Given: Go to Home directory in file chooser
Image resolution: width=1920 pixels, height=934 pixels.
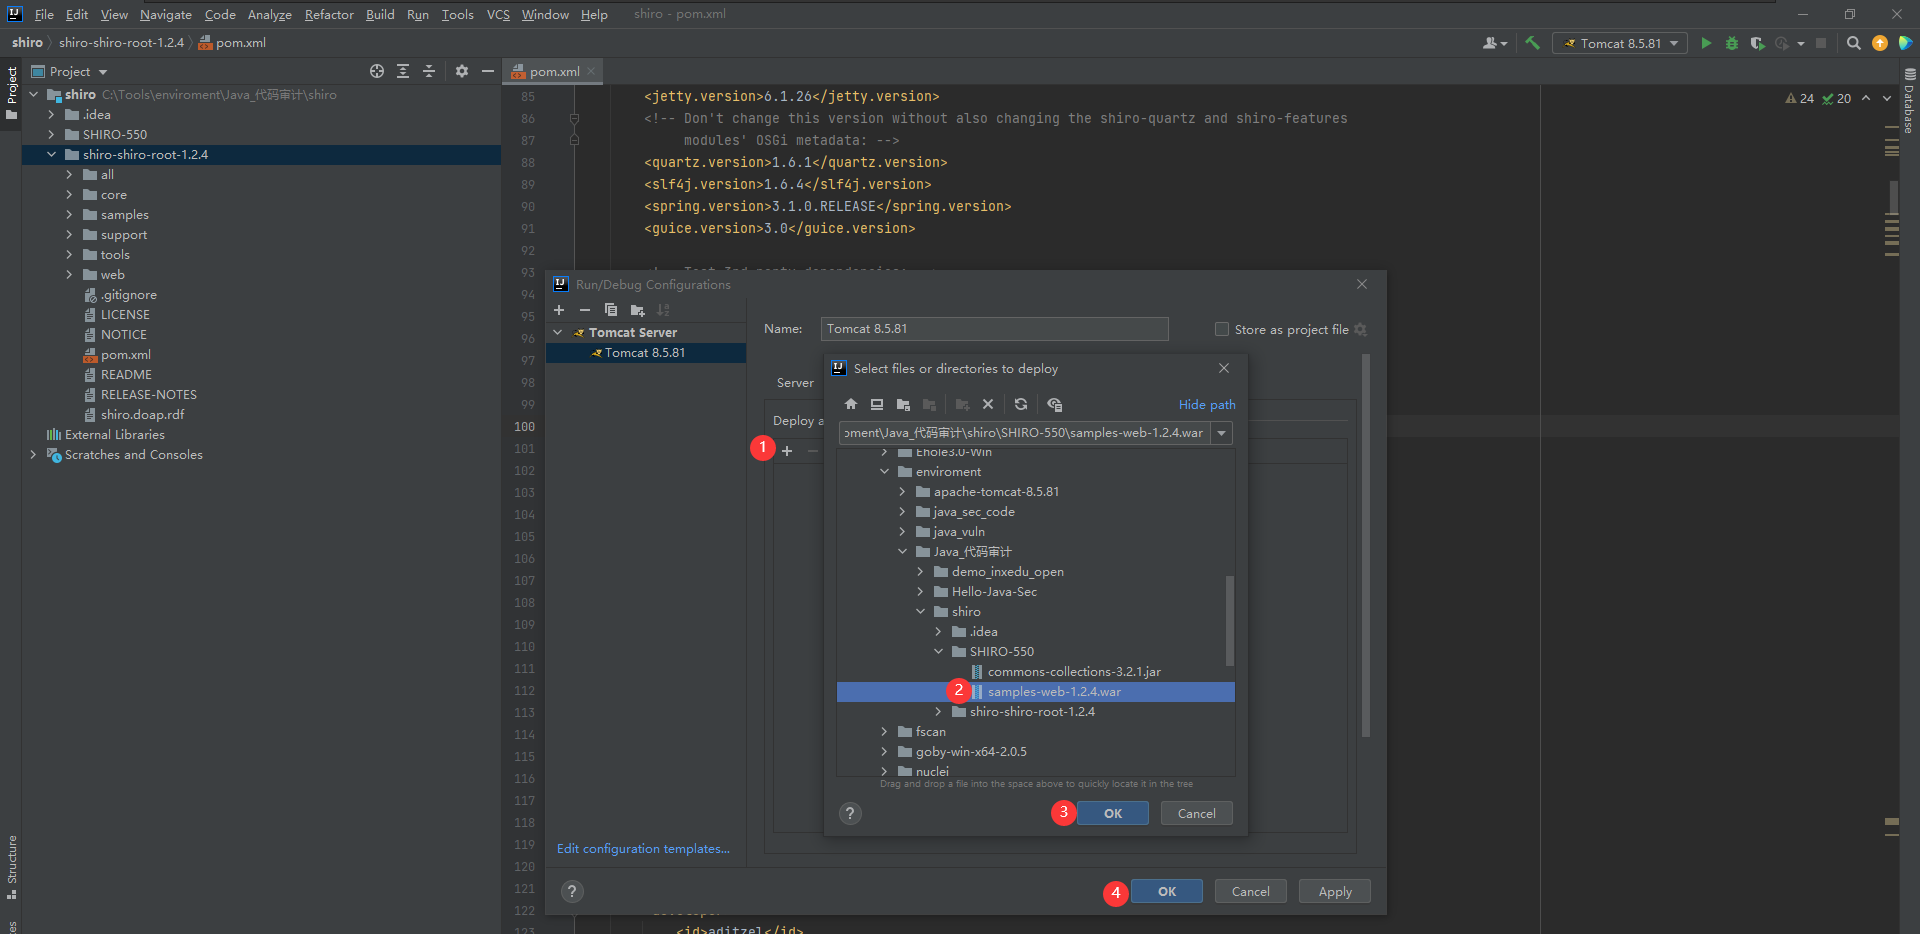Looking at the screenshot, I should (x=850, y=404).
